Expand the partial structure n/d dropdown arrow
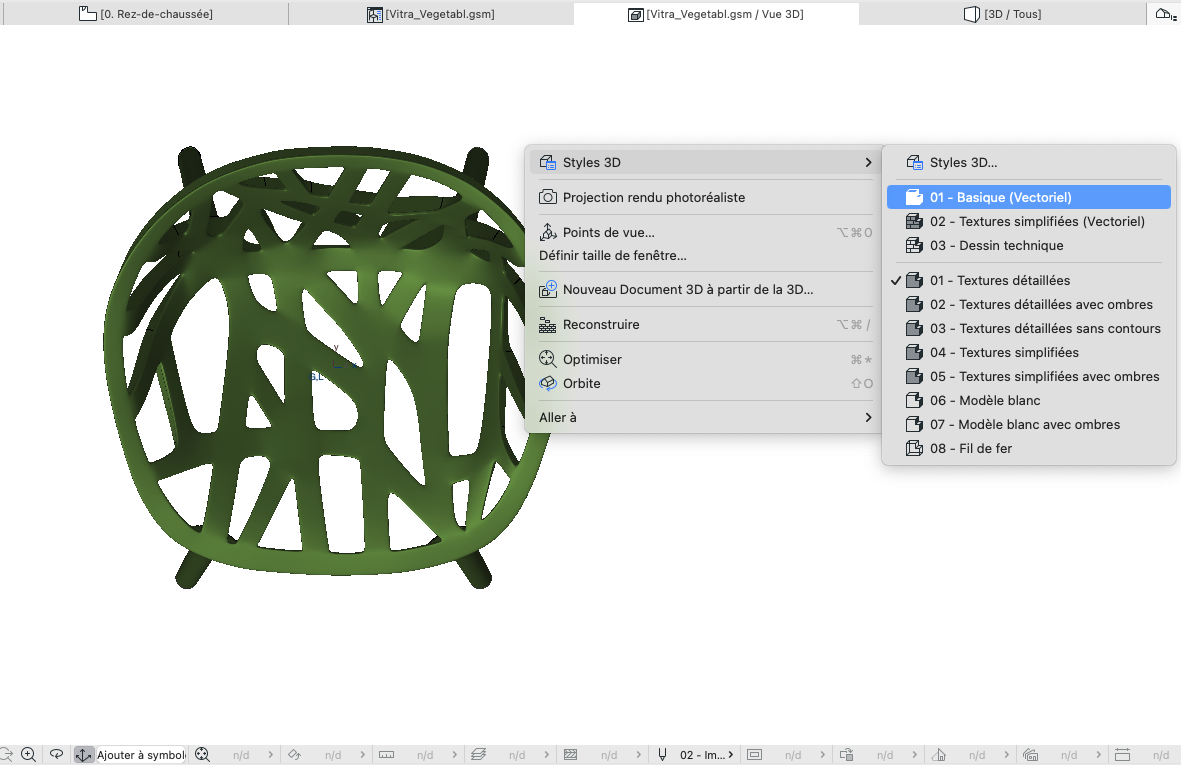This screenshot has height=765, width=1181. click(x=639, y=754)
